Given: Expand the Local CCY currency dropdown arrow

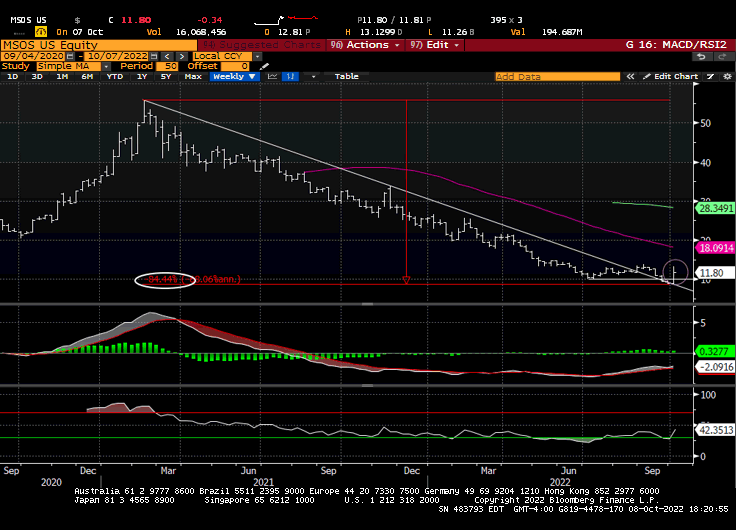Looking at the screenshot, I should [x=257, y=56].
